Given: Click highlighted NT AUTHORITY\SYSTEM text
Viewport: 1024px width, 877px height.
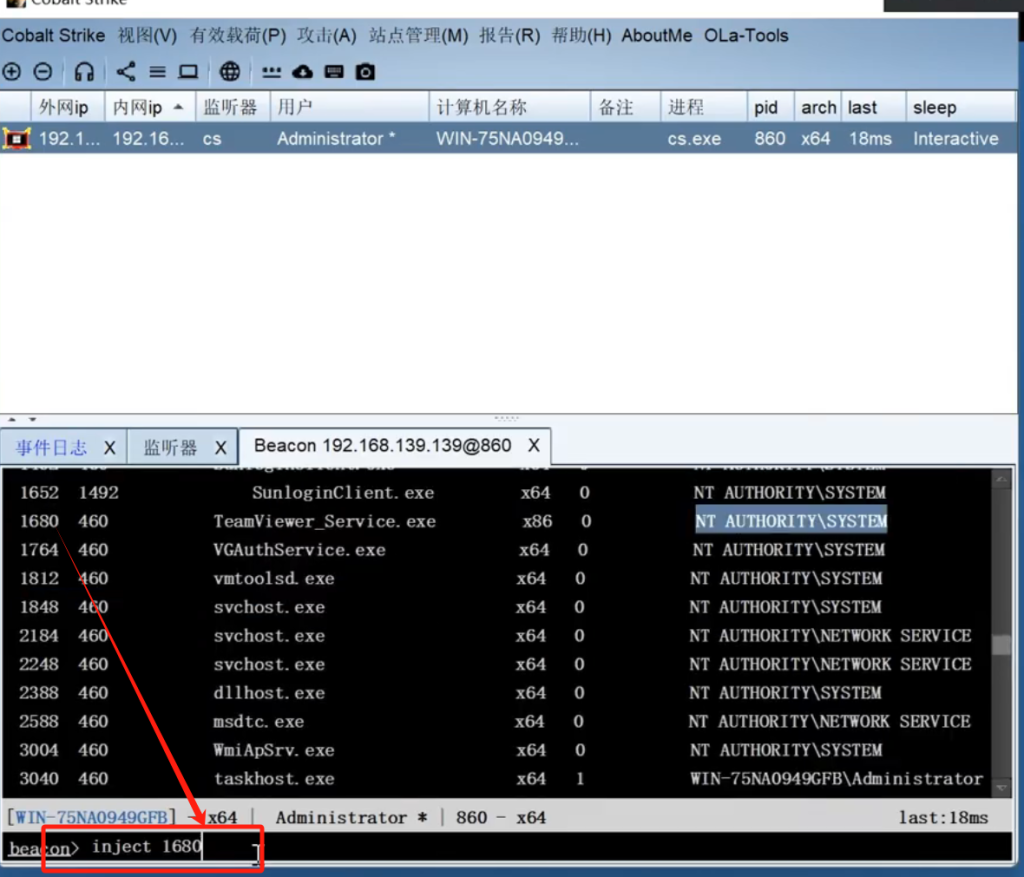Looking at the screenshot, I should [x=791, y=520].
